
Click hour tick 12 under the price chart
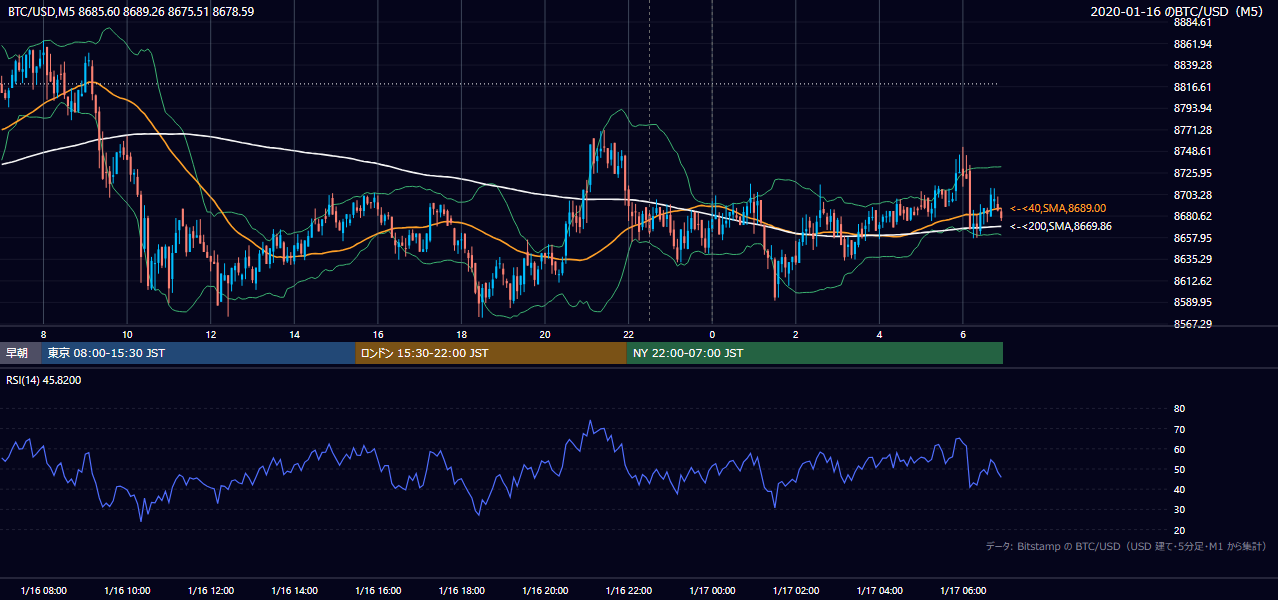[211, 334]
